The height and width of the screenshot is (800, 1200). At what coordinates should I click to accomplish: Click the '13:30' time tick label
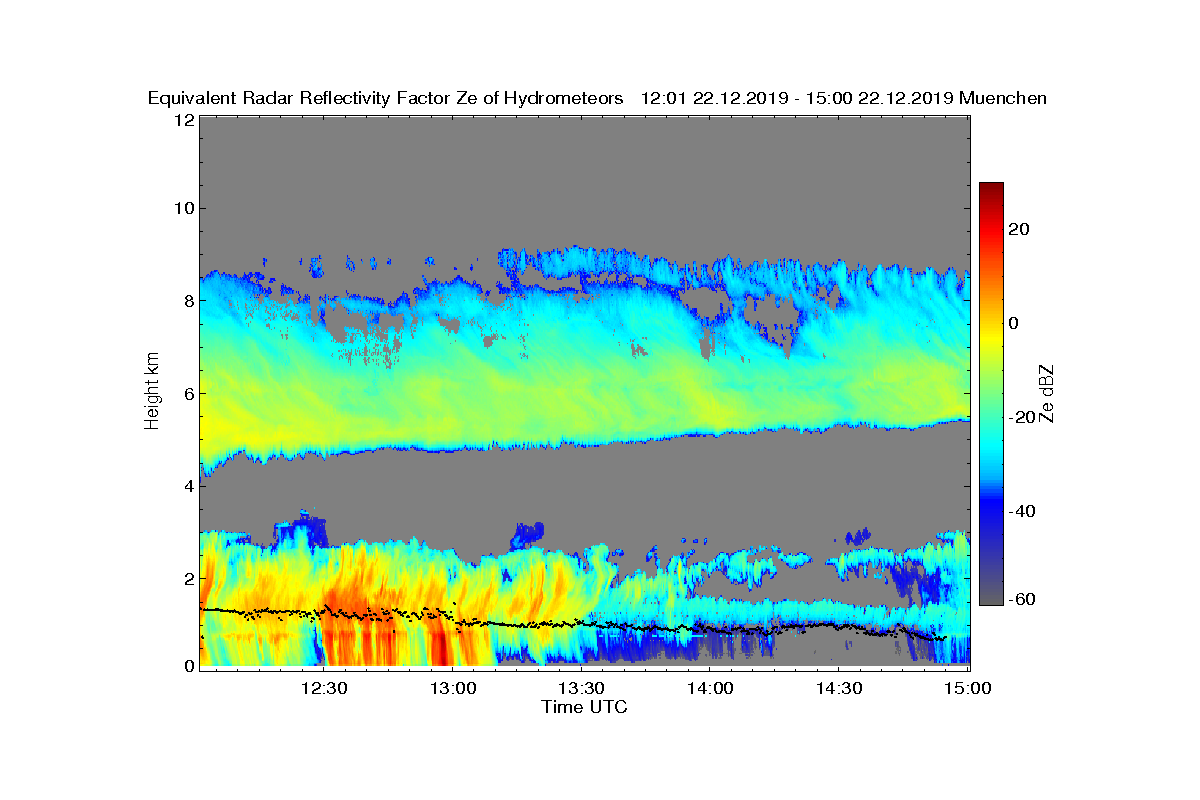(x=581, y=688)
